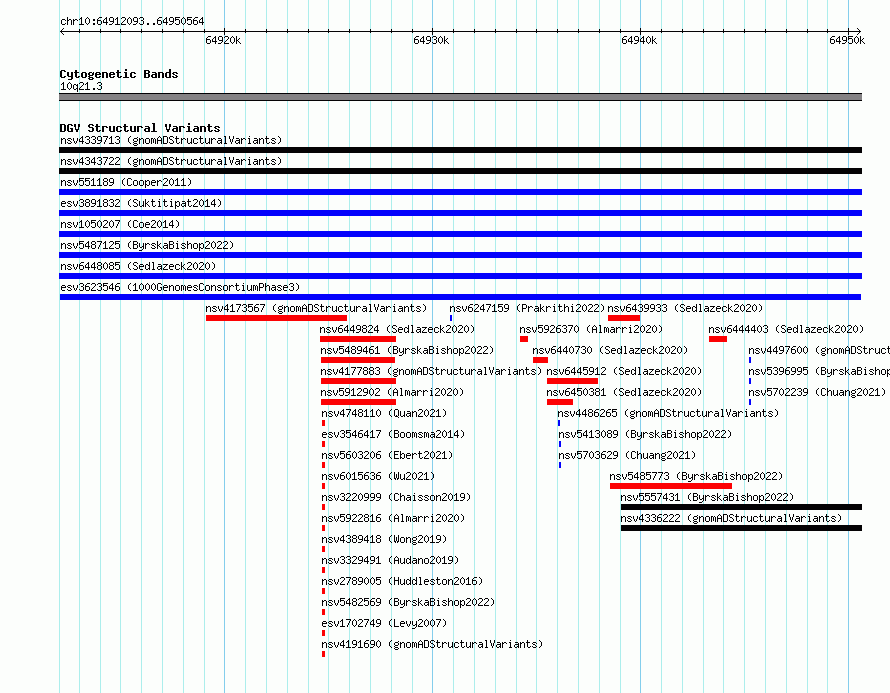890x693 pixels.
Task: Click nsv5482569 (ByrskaBishop2022) label
Action: tap(408, 602)
